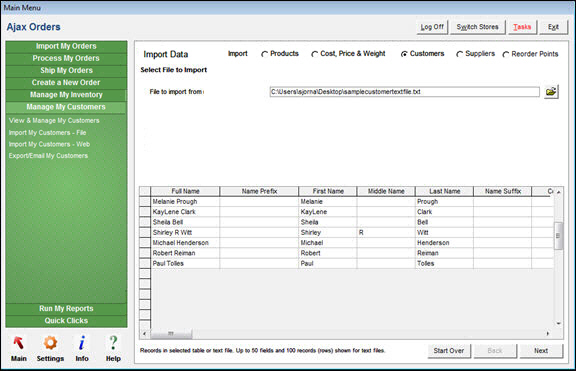Click the grid's scroll up arrow

pos(558,192)
